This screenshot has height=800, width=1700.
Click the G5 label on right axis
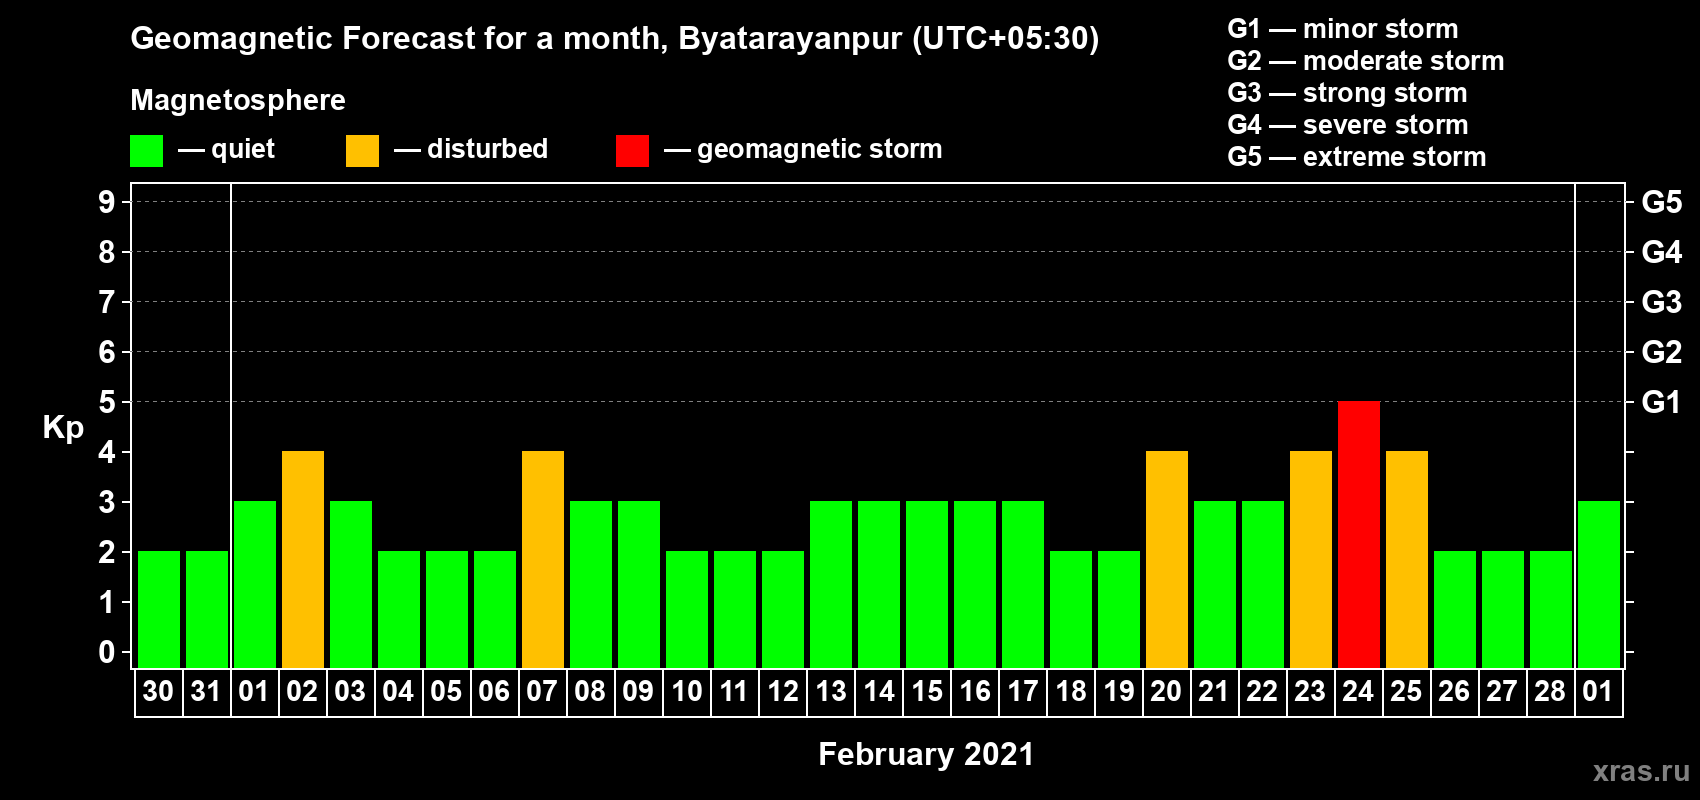coord(1662,202)
